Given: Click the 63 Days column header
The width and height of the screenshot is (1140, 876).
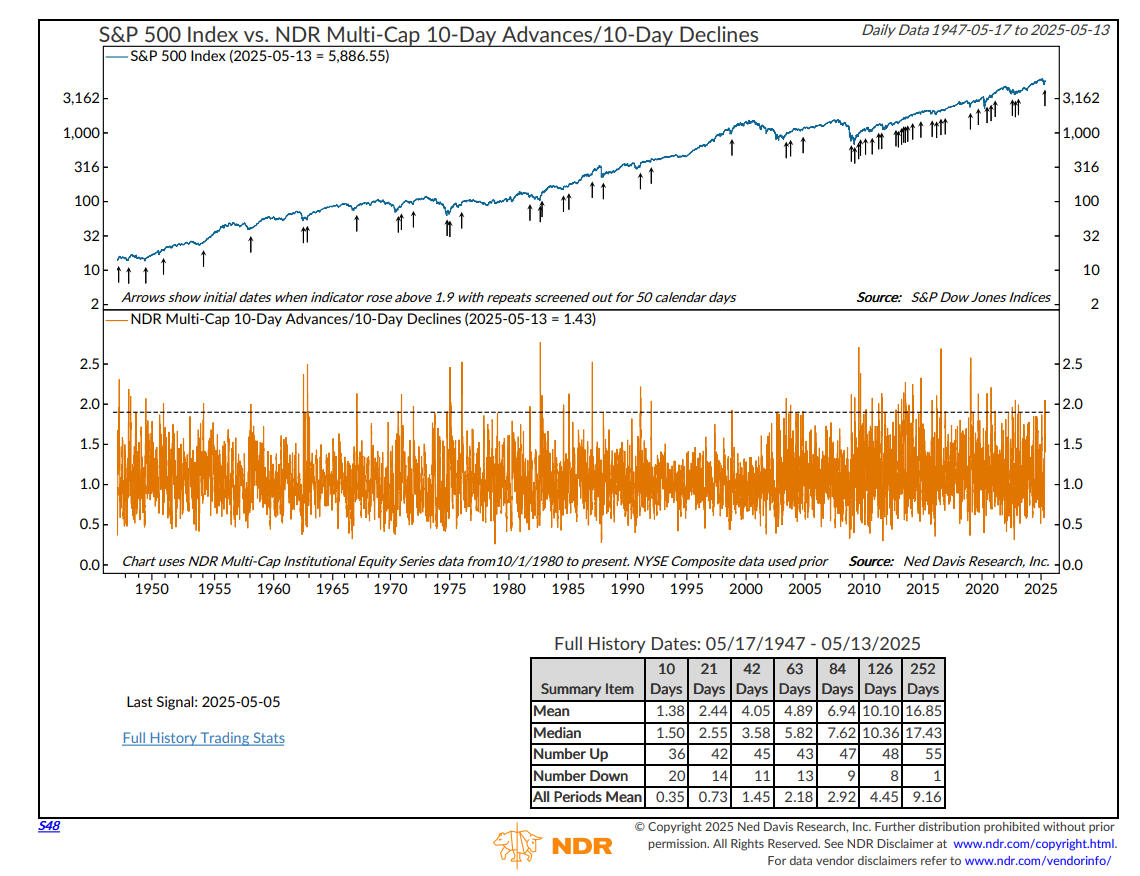Looking at the screenshot, I should coord(795,678).
